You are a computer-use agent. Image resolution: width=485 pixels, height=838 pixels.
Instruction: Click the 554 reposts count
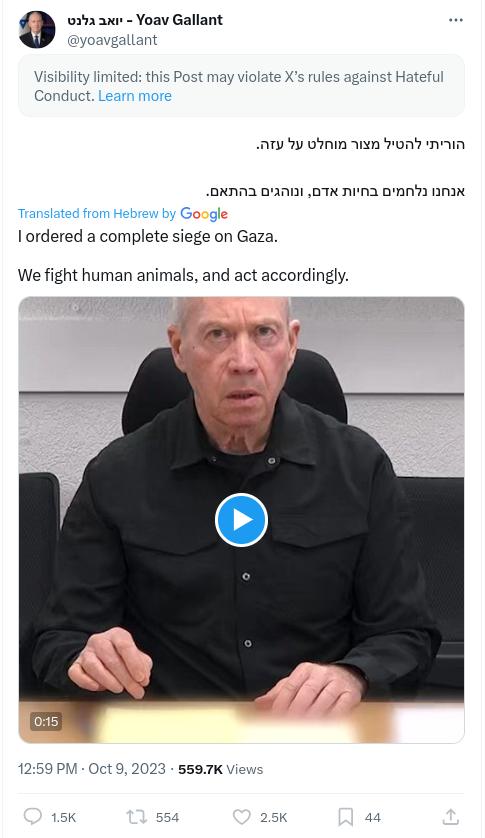pyautogui.click(x=167, y=818)
